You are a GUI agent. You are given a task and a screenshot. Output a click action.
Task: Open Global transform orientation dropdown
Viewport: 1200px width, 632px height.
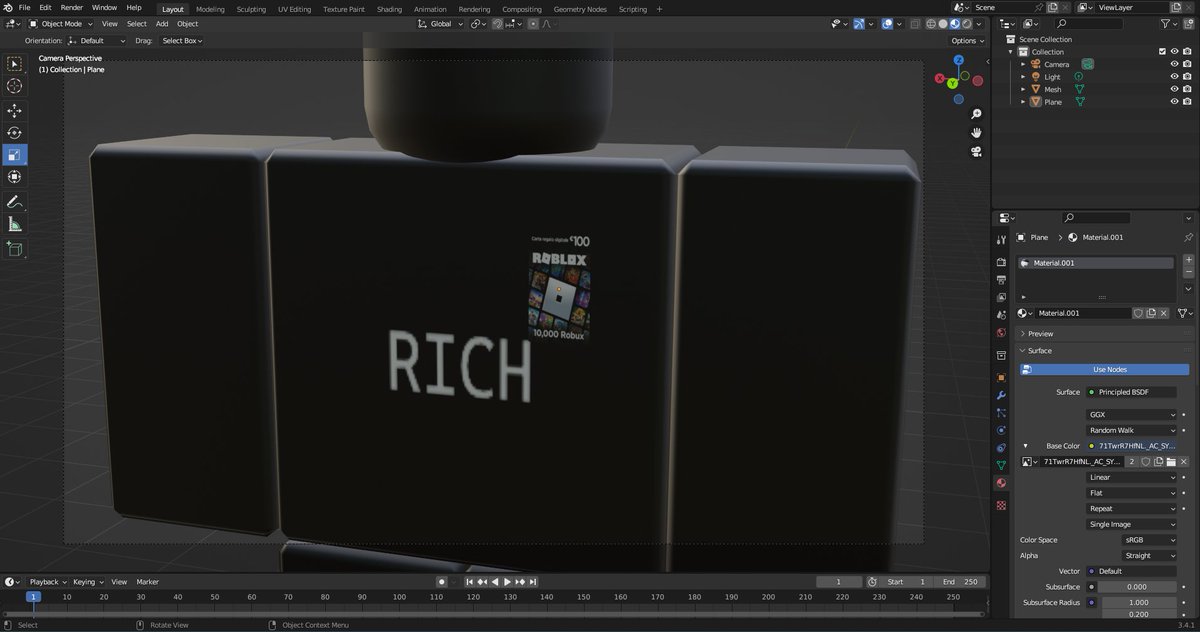click(441, 23)
